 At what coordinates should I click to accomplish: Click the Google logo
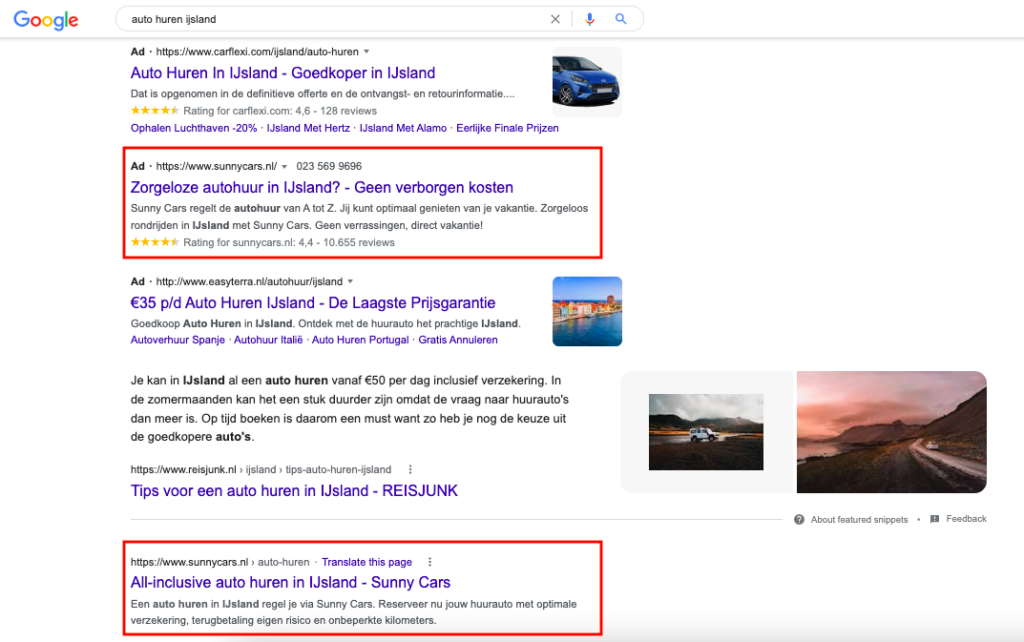pyautogui.click(x=46, y=20)
